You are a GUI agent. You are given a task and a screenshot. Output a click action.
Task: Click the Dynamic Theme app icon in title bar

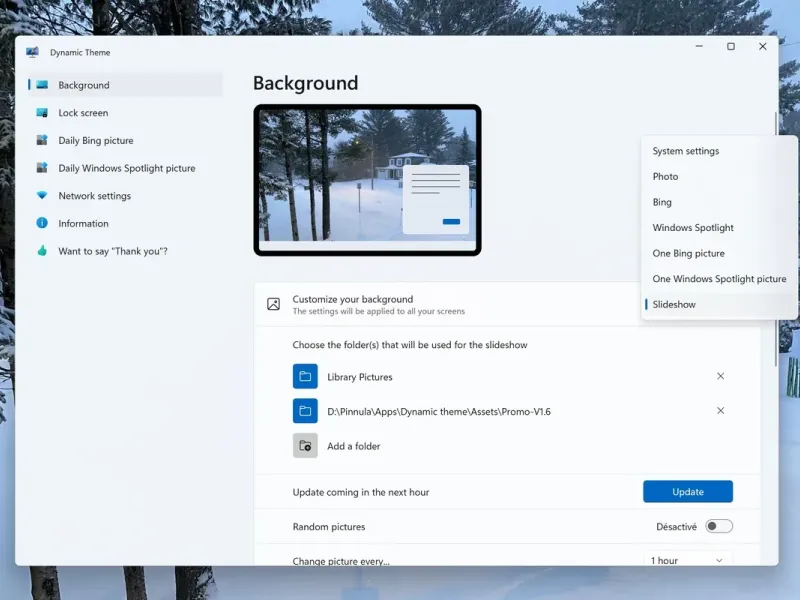[x=32, y=52]
